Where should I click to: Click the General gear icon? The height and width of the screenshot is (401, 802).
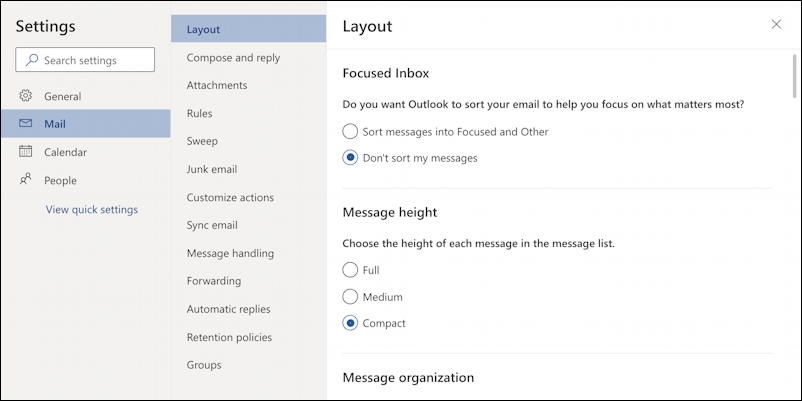coord(25,96)
